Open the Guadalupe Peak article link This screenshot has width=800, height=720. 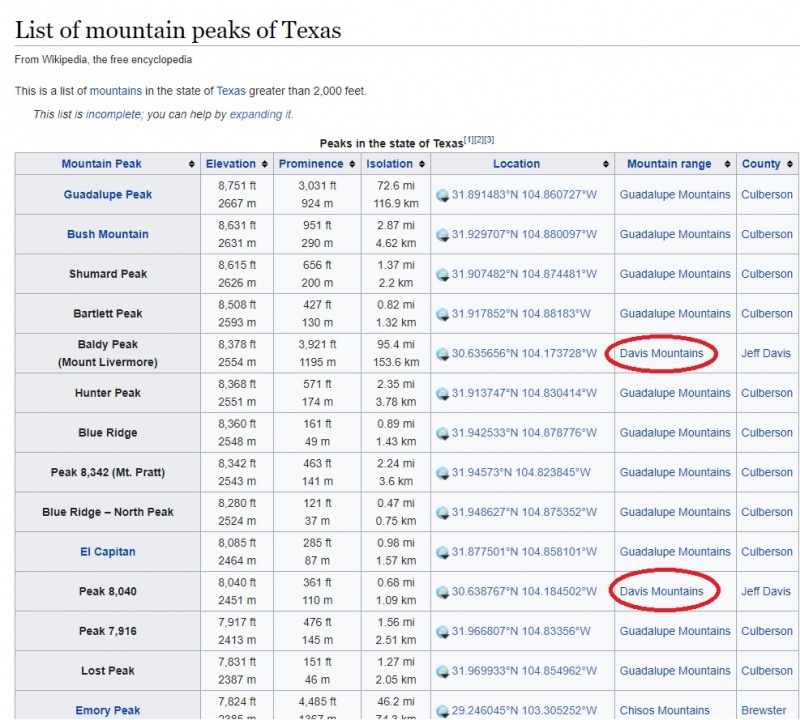(108, 194)
